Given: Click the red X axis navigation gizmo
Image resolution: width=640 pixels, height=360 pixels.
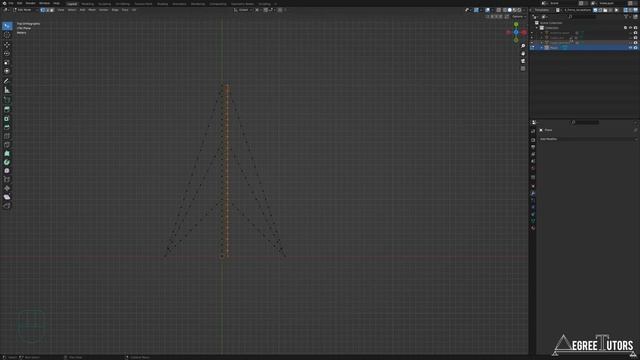Looking at the screenshot, I should point(524,32).
